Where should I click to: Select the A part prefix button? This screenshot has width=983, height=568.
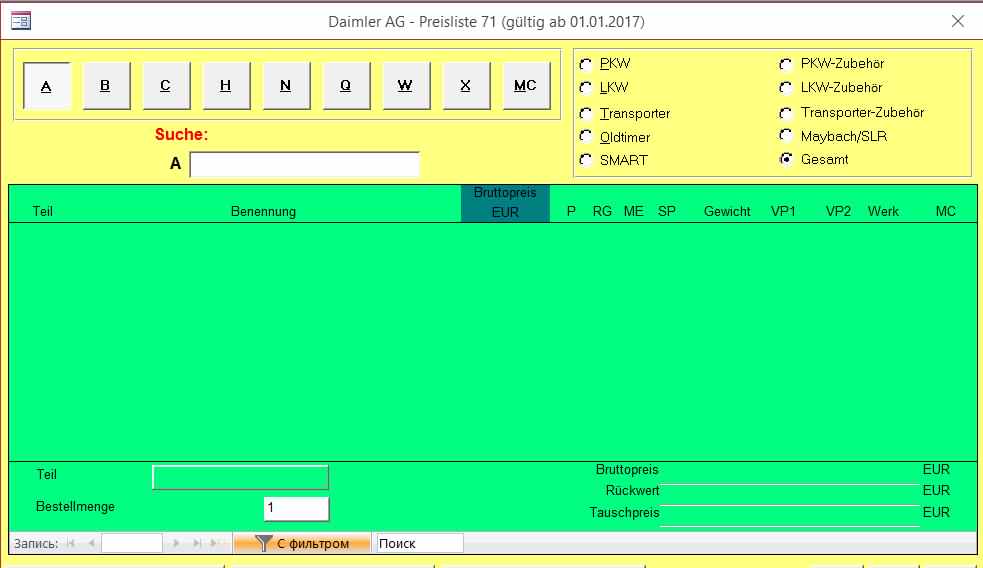coord(46,86)
